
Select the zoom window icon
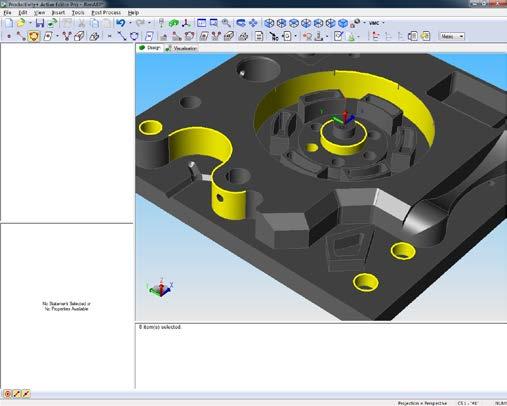pos(214,23)
